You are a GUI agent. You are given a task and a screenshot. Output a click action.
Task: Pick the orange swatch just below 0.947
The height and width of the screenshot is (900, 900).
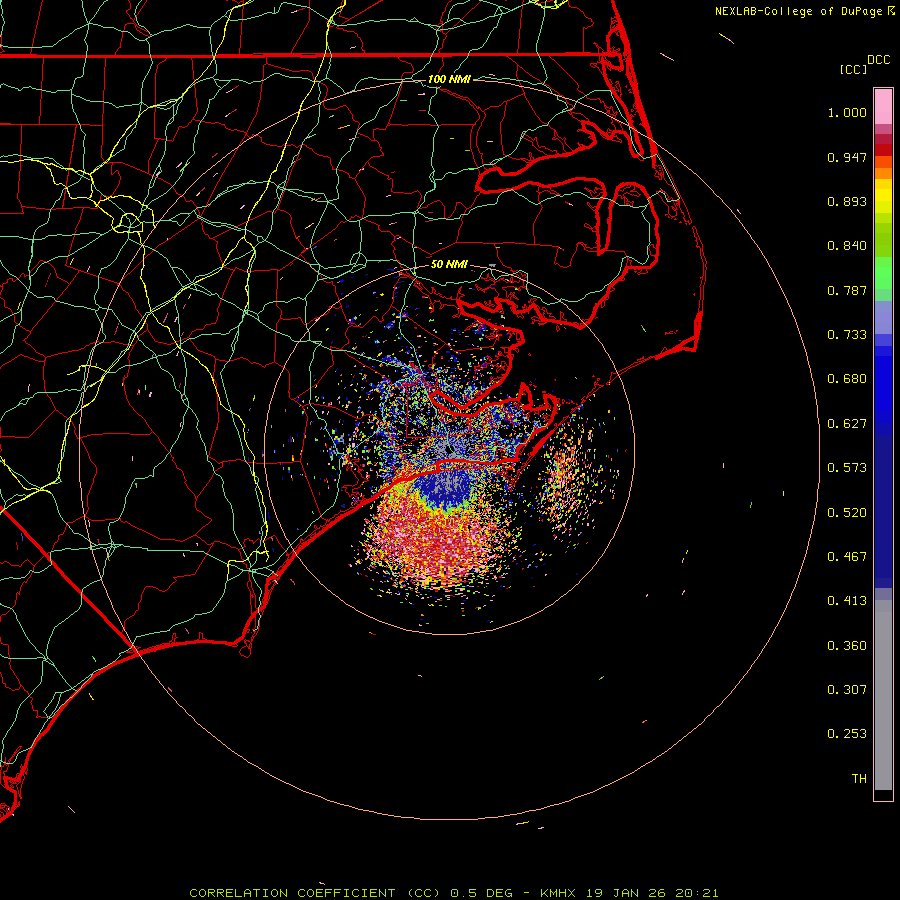[883, 162]
